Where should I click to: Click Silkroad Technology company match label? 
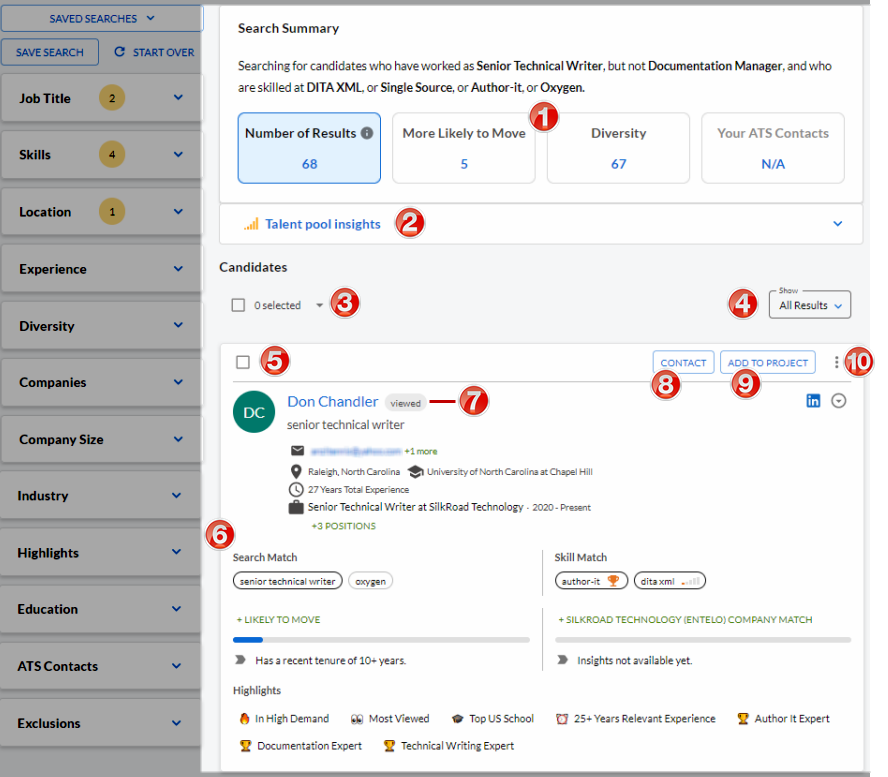click(685, 620)
